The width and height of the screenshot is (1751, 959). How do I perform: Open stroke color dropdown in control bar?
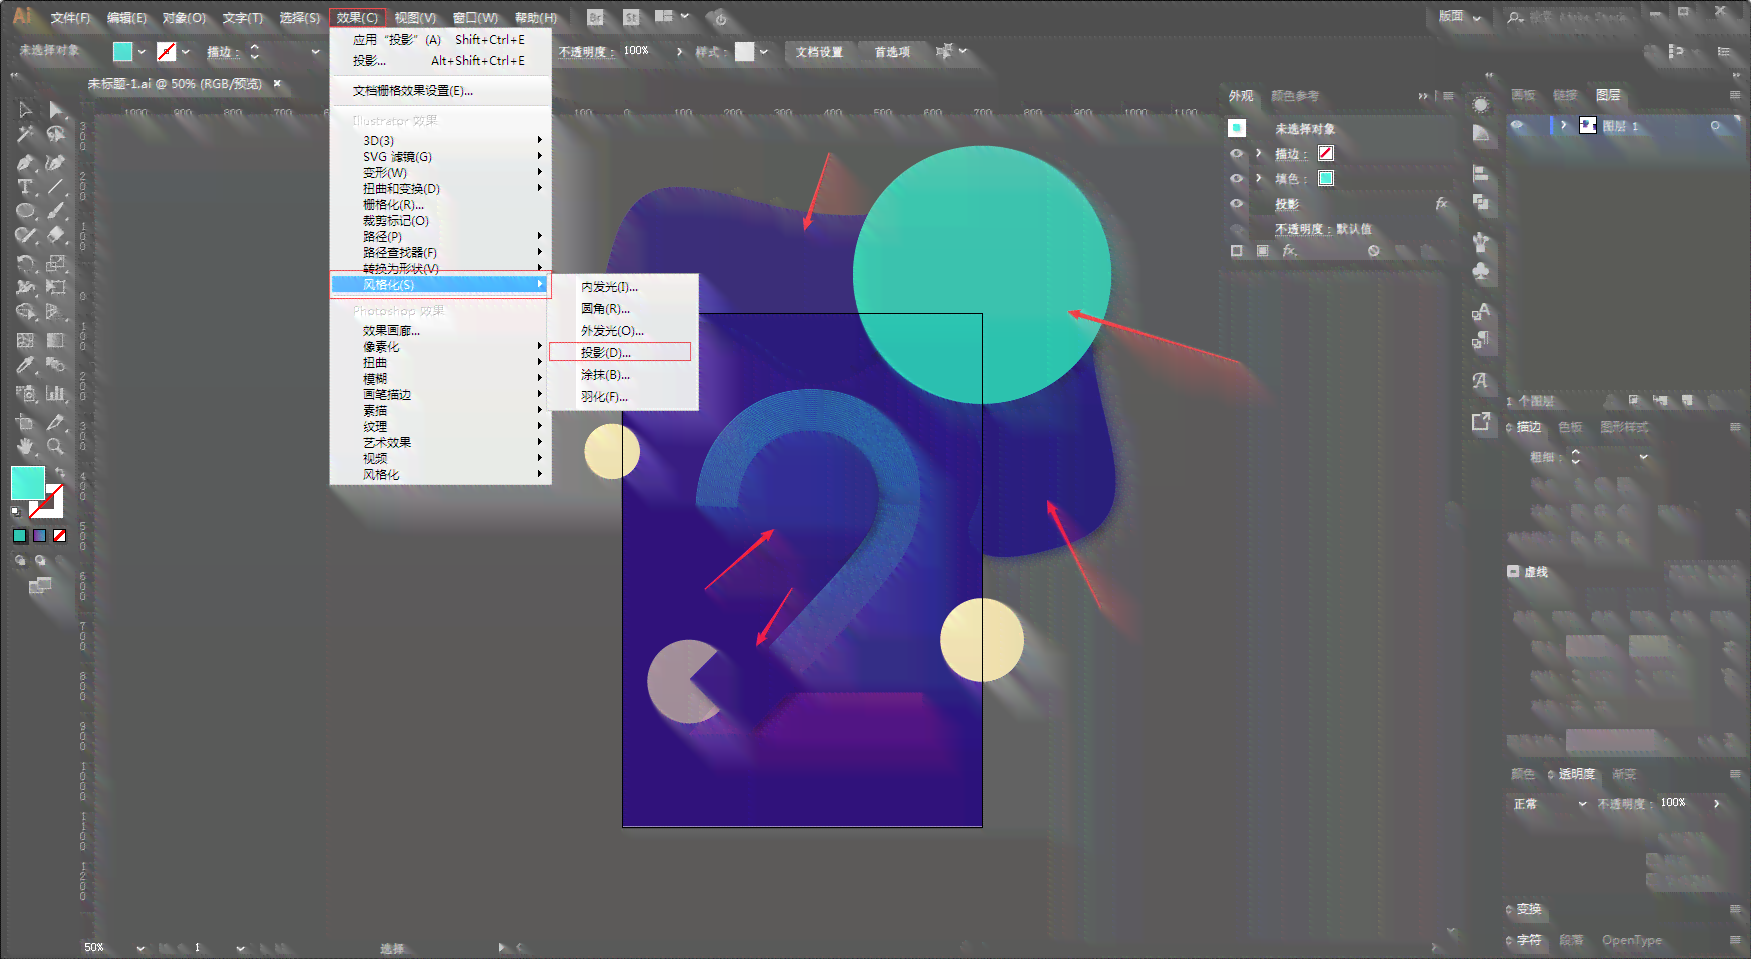pos(186,51)
